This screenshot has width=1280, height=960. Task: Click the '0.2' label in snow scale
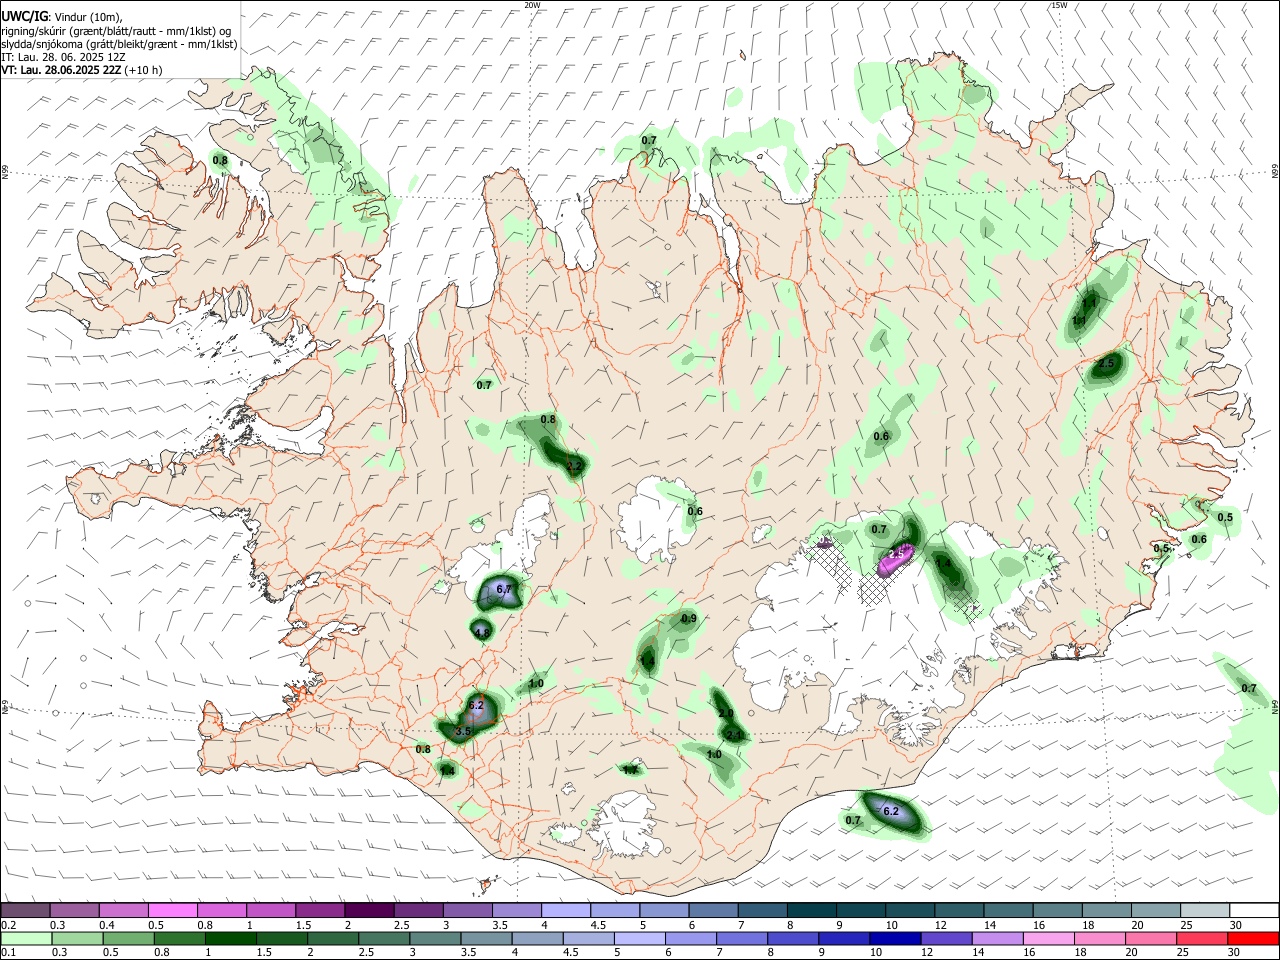click(x=8, y=925)
